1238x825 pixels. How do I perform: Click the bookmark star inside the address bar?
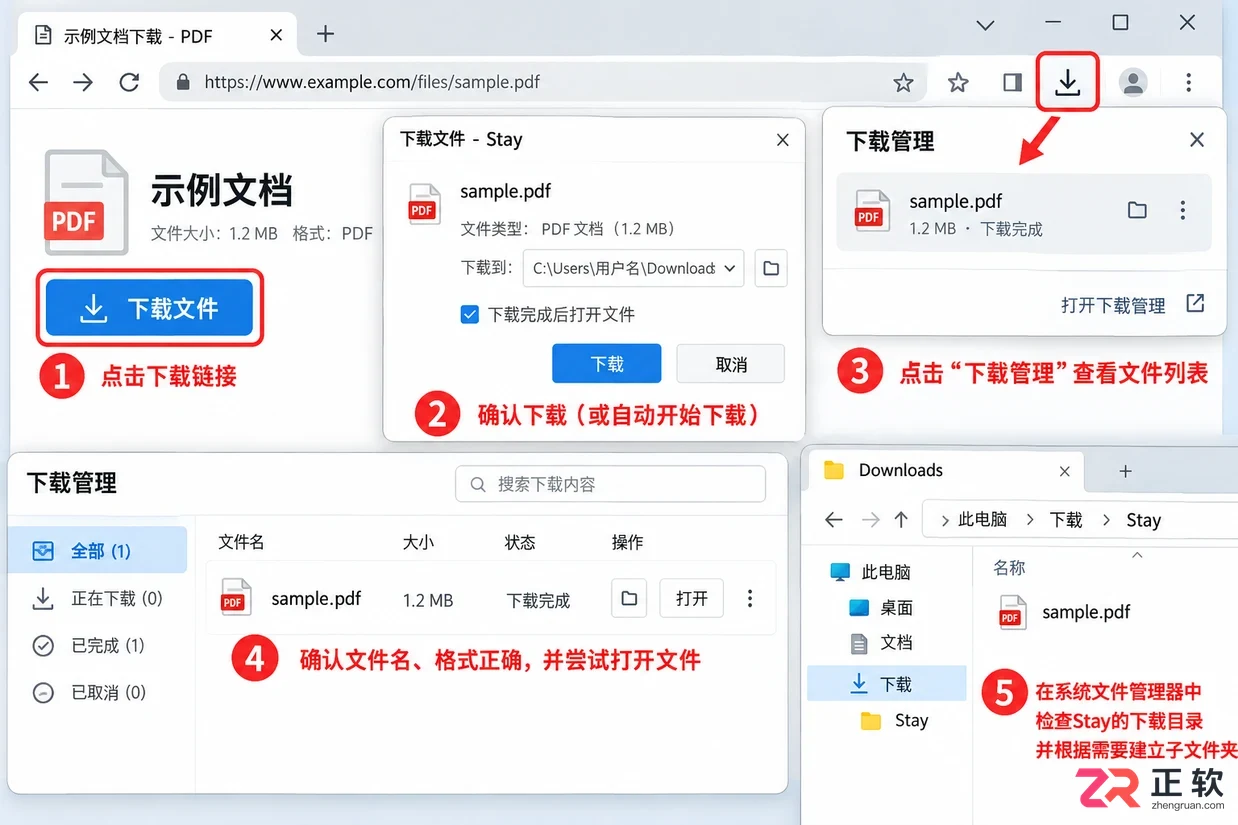pos(903,83)
